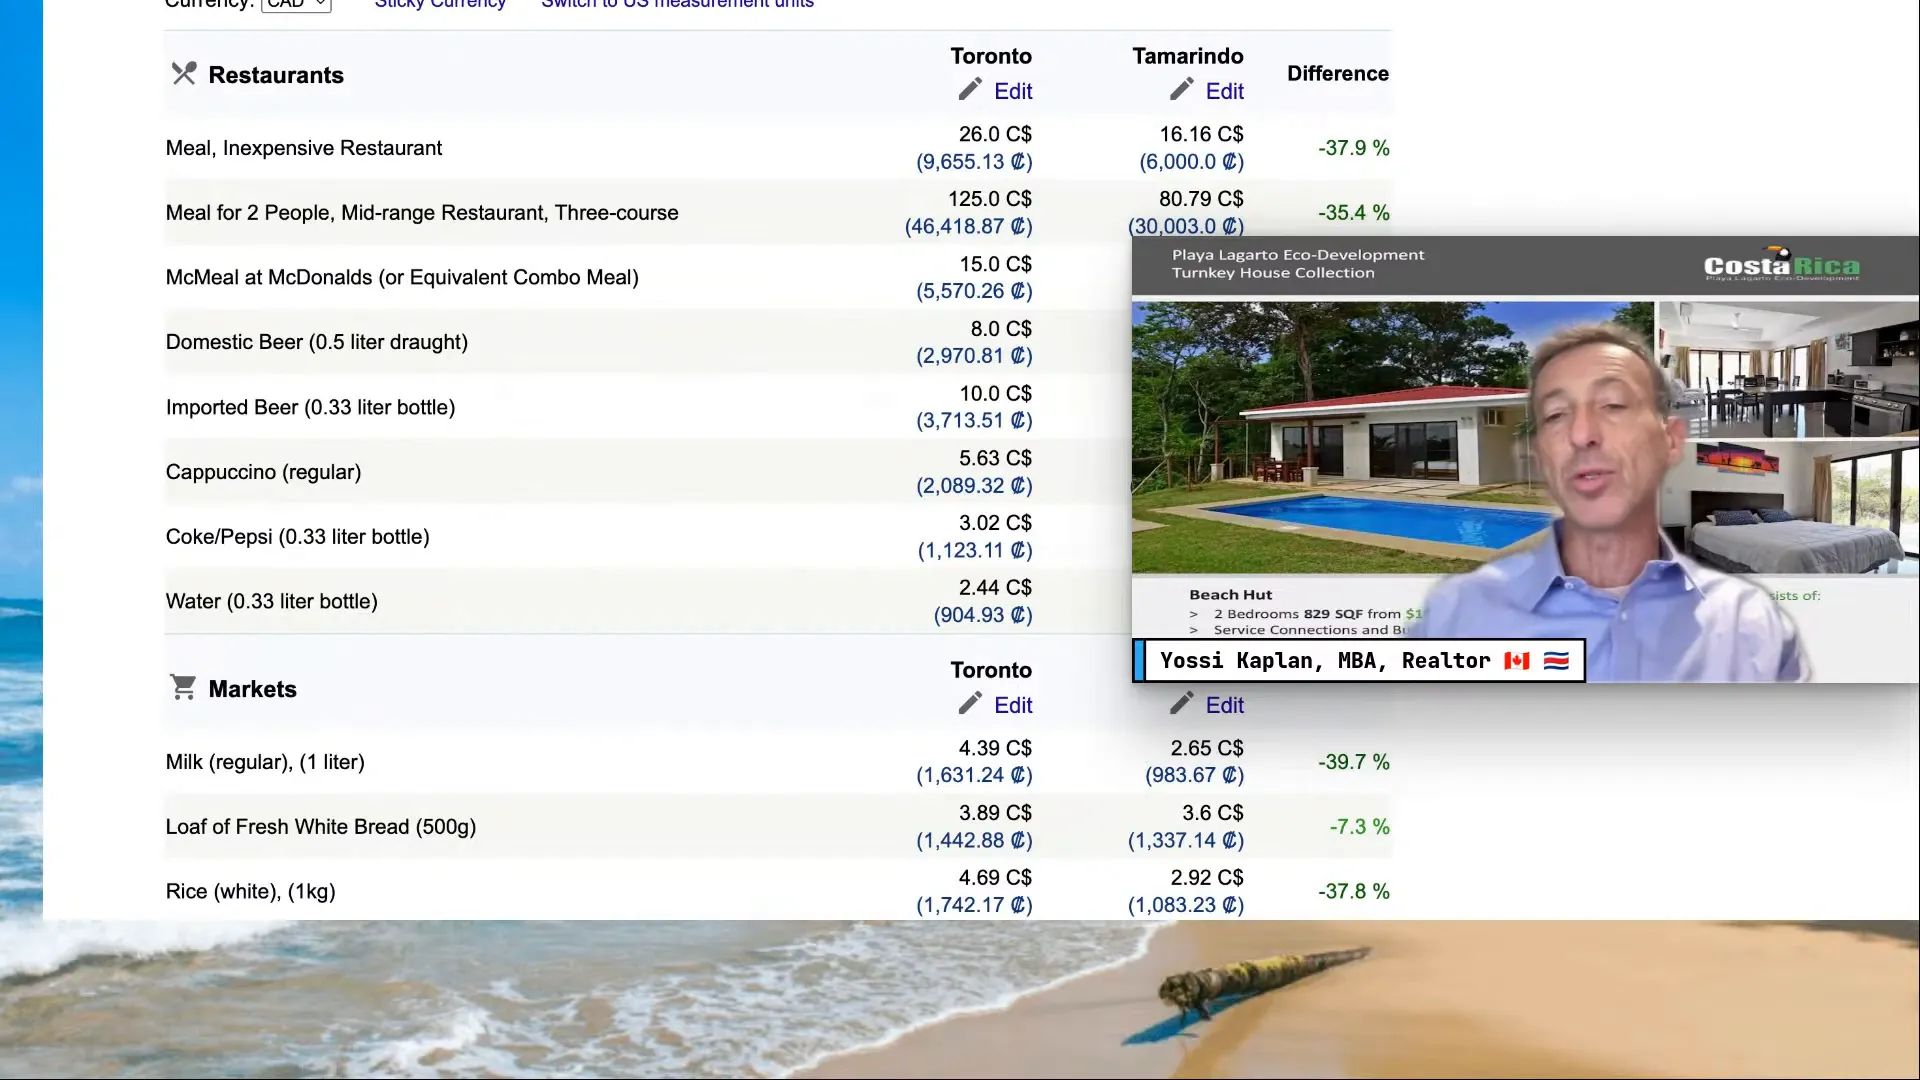Click Toronto column header in Markets
This screenshot has height=1080, width=1920.
click(991, 670)
